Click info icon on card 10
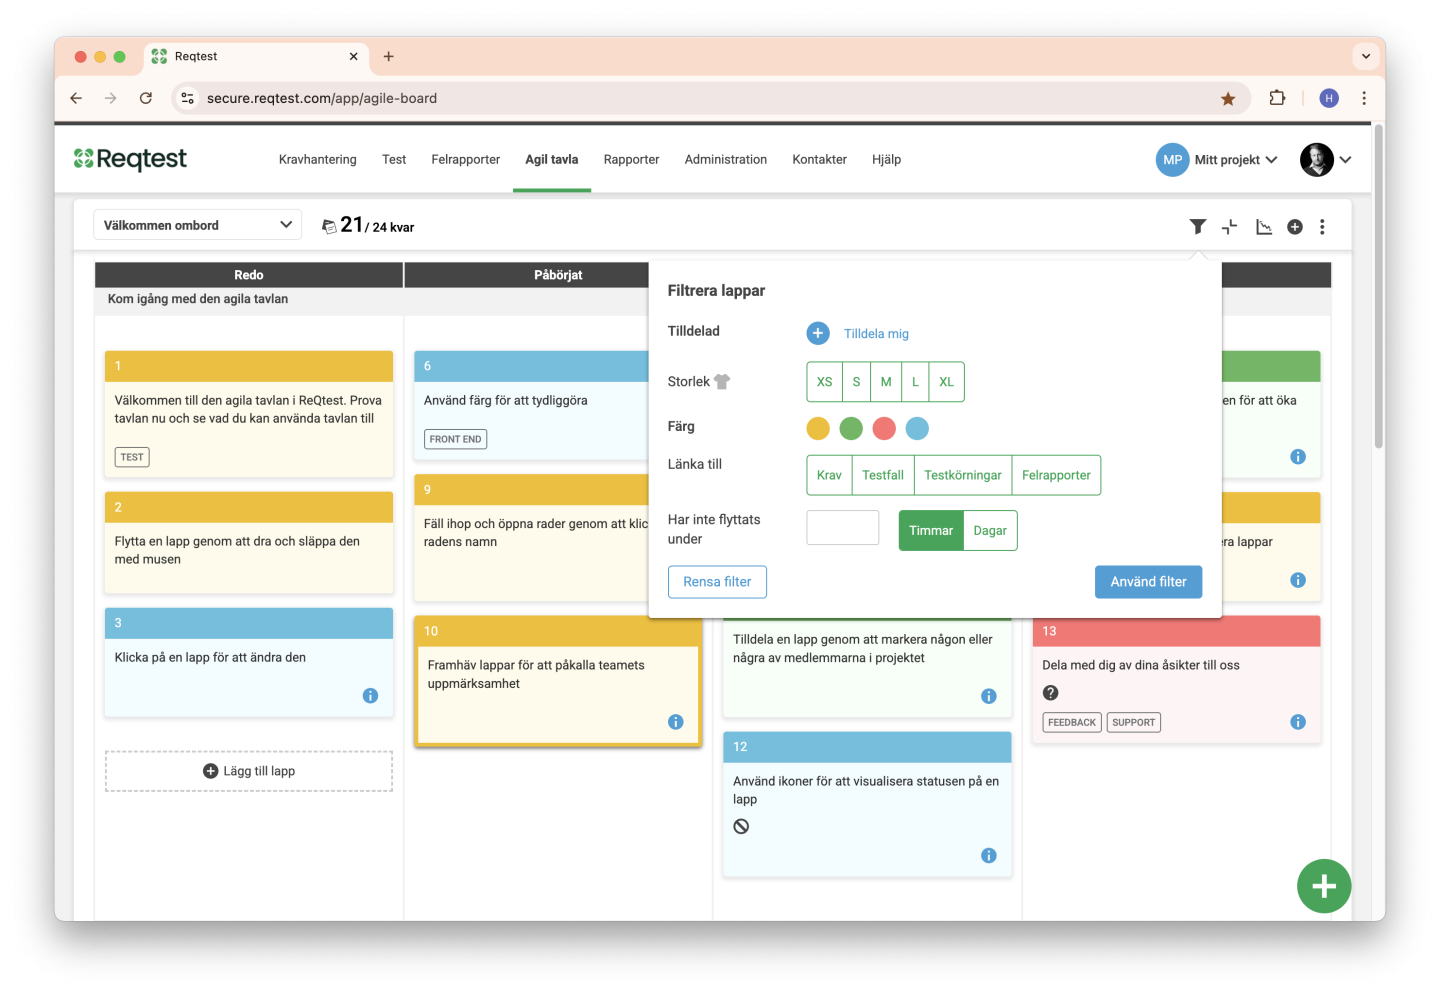The image size is (1440, 993). [x=676, y=722]
